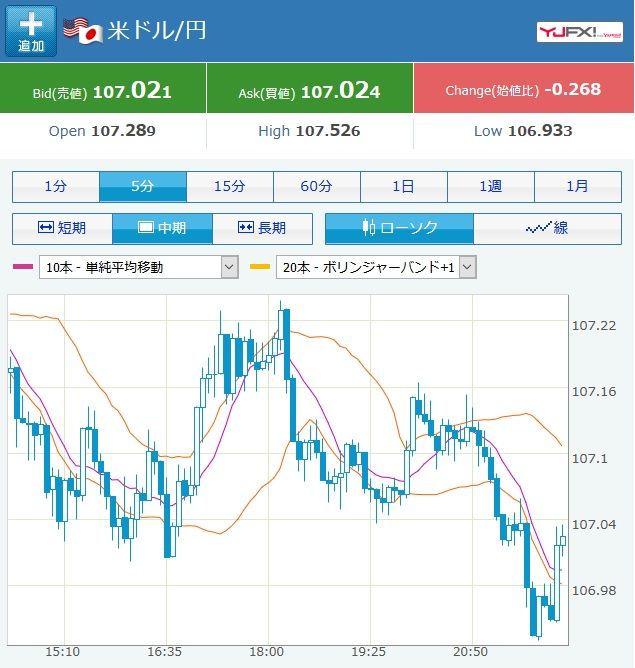Click the 米ドル/円 pair title
This screenshot has height=668, width=635.
pos(157,31)
